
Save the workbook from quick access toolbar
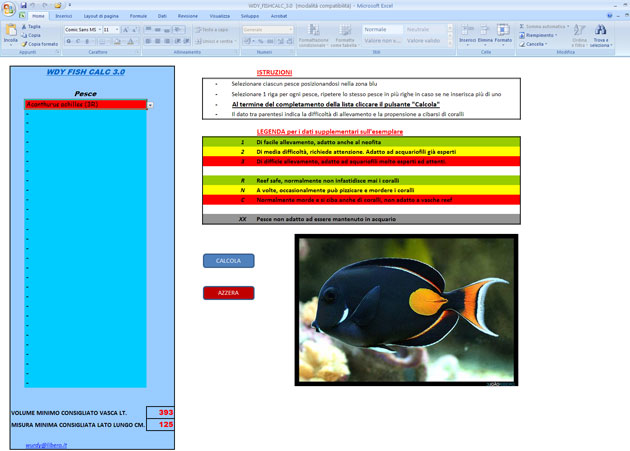23,6
